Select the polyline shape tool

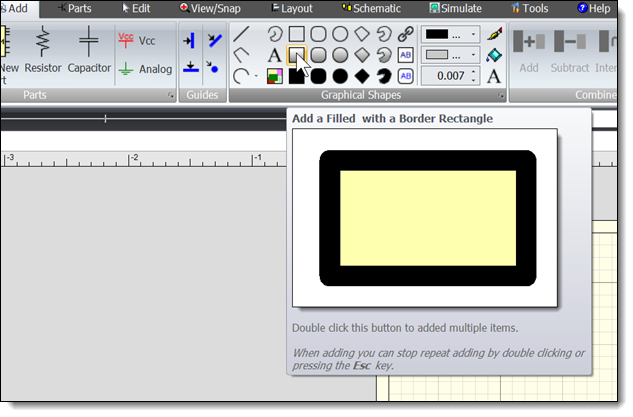click(241, 55)
